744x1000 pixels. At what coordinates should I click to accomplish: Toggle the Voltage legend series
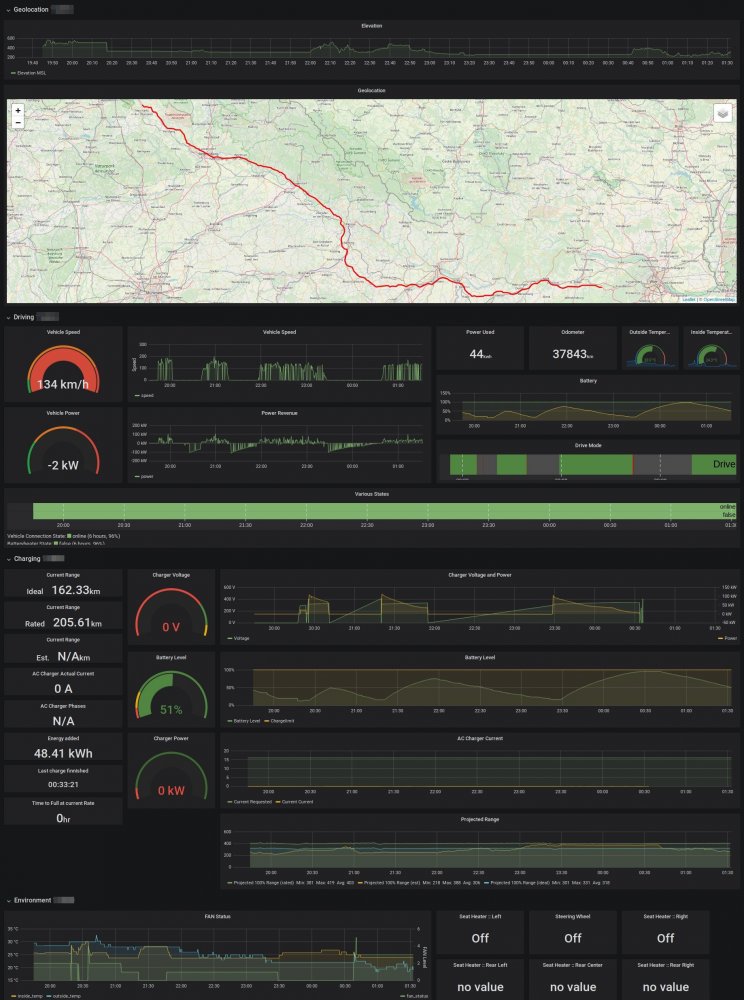[x=238, y=638]
